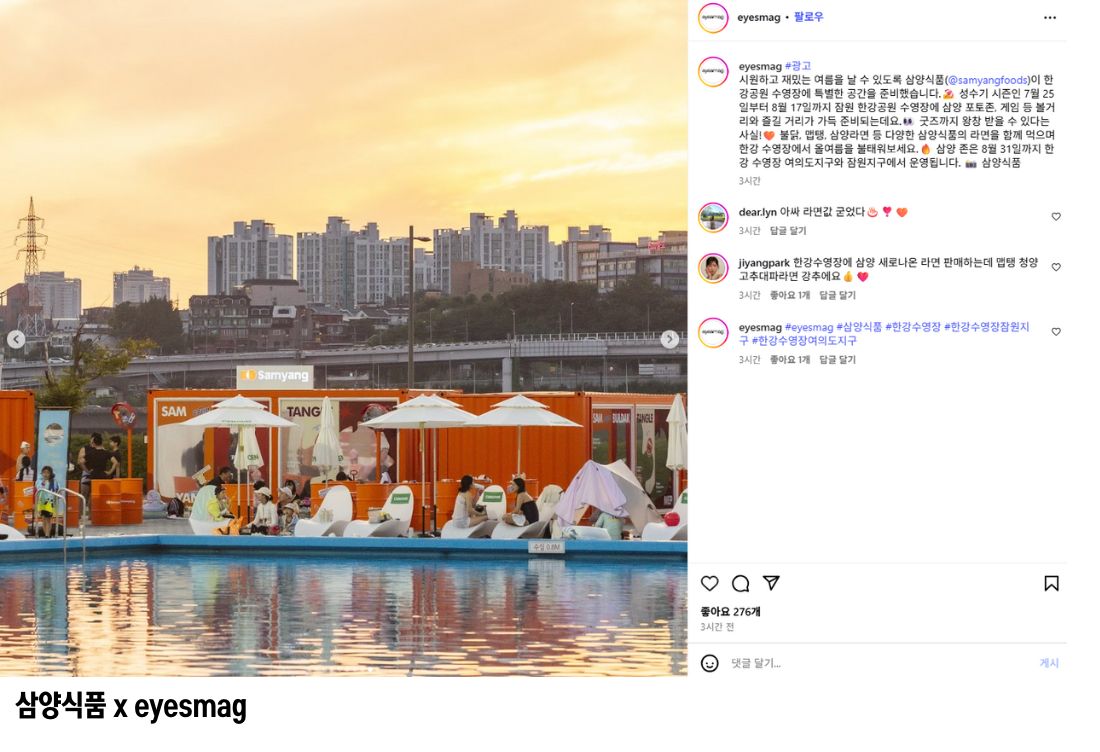Open the #한강수영장 hashtag

click(x=913, y=327)
